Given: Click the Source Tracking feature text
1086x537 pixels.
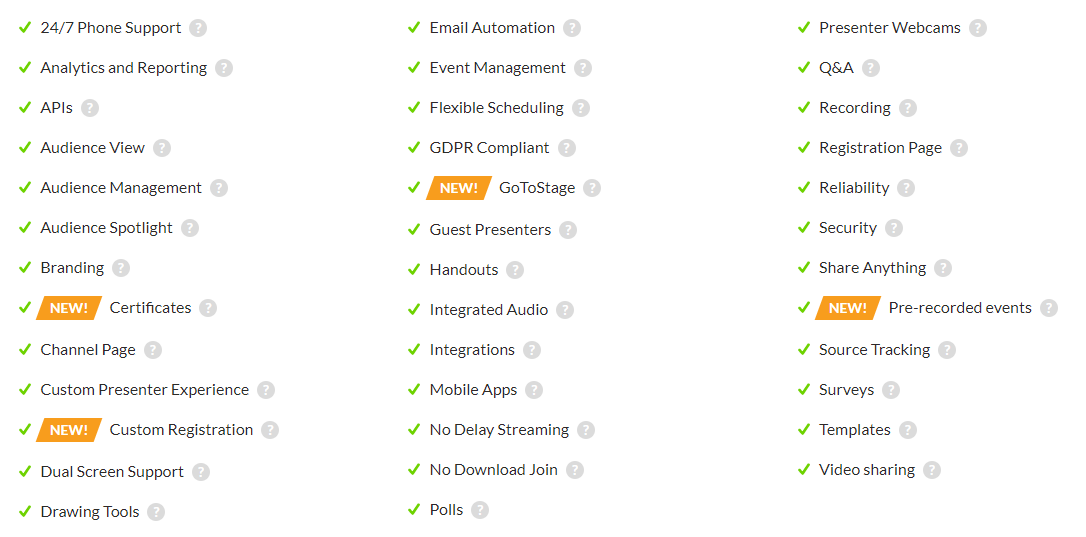Looking at the screenshot, I should [874, 350].
